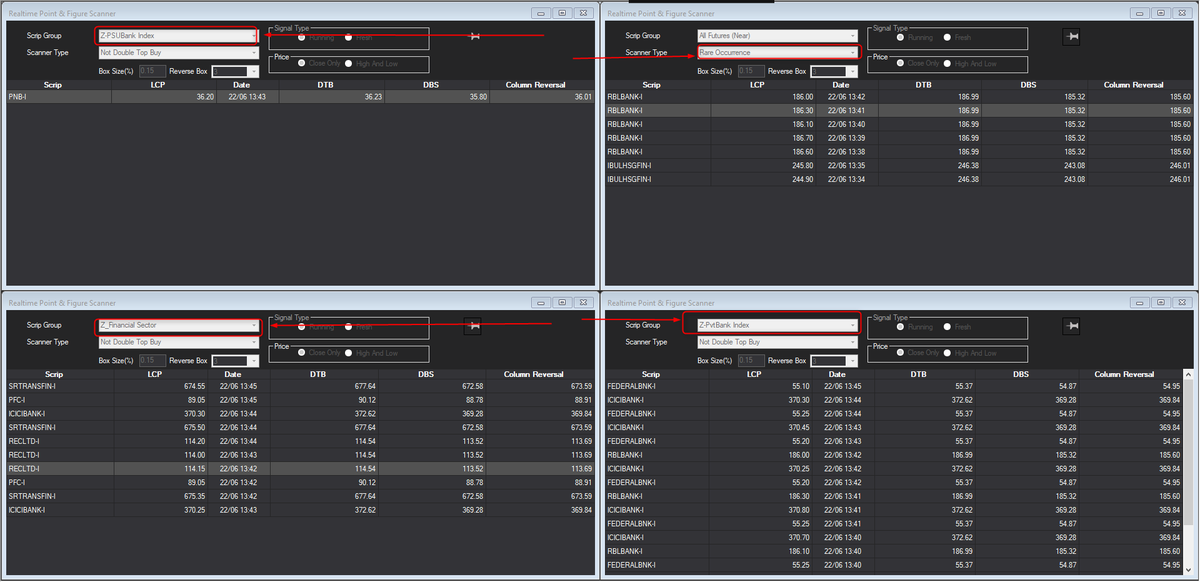Click Column Reversal header in the All Futures (Near) scanner
This screenshot has width=1200, height=582.
pyautogui.click(x=1134, y=85)
